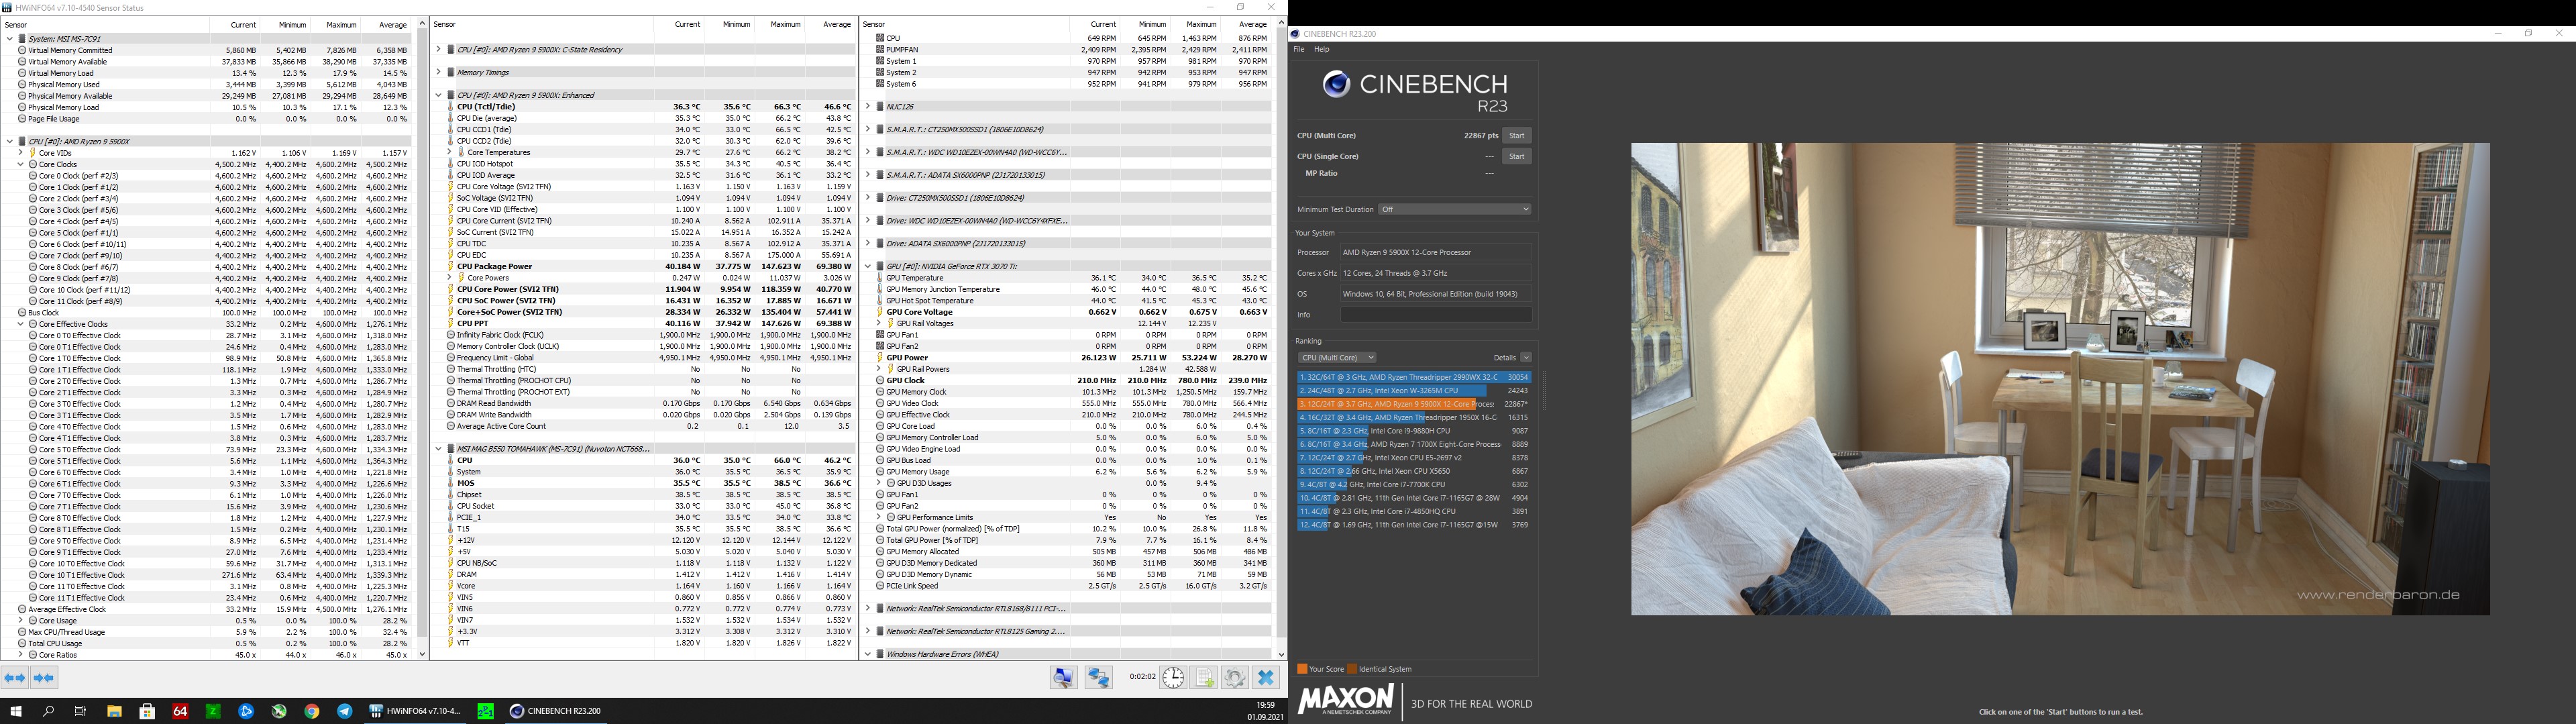
Task: Switch to CINEBENCH R23.200 taskbar button
Action: [x=556, y=711]
